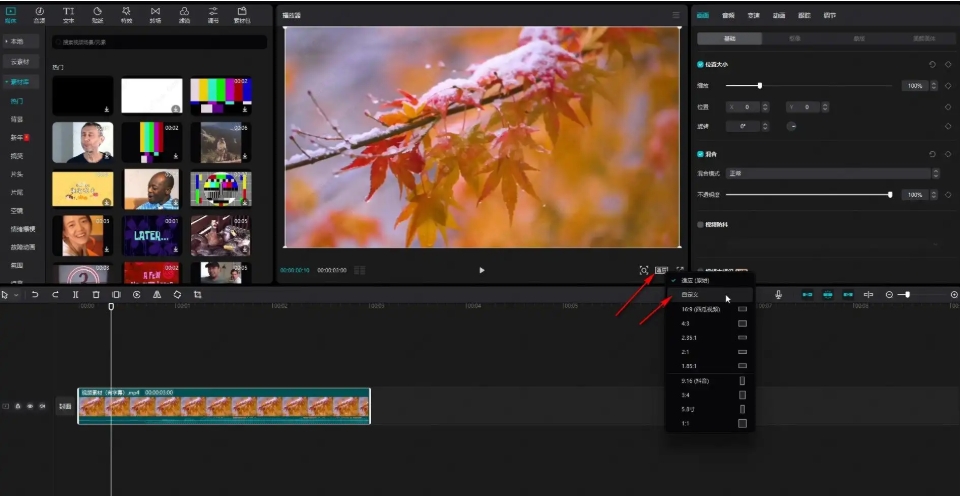
Task: Enable the 视频防抖 stabilization checkbox
Action: [x=700, y=225]
